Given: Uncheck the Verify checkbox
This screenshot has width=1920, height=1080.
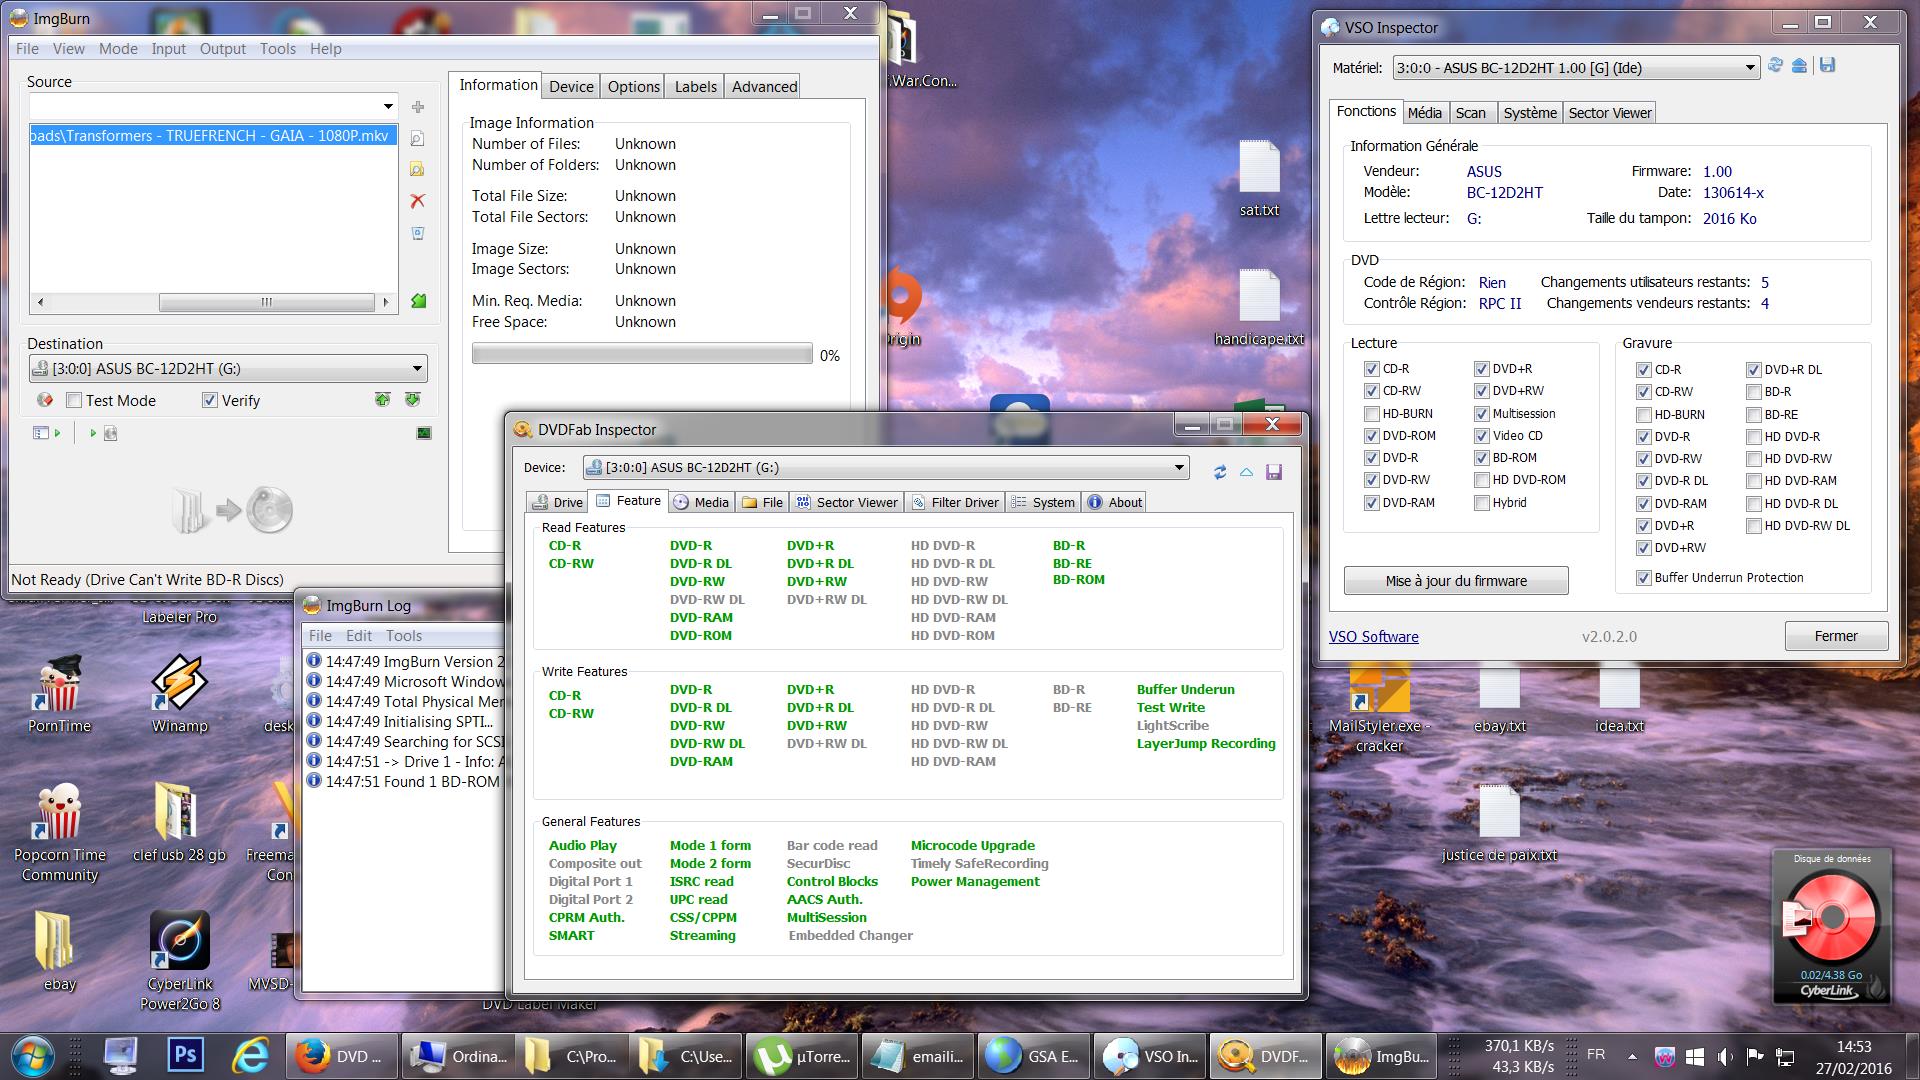Looking at the screenshot, I should (210, 400).
